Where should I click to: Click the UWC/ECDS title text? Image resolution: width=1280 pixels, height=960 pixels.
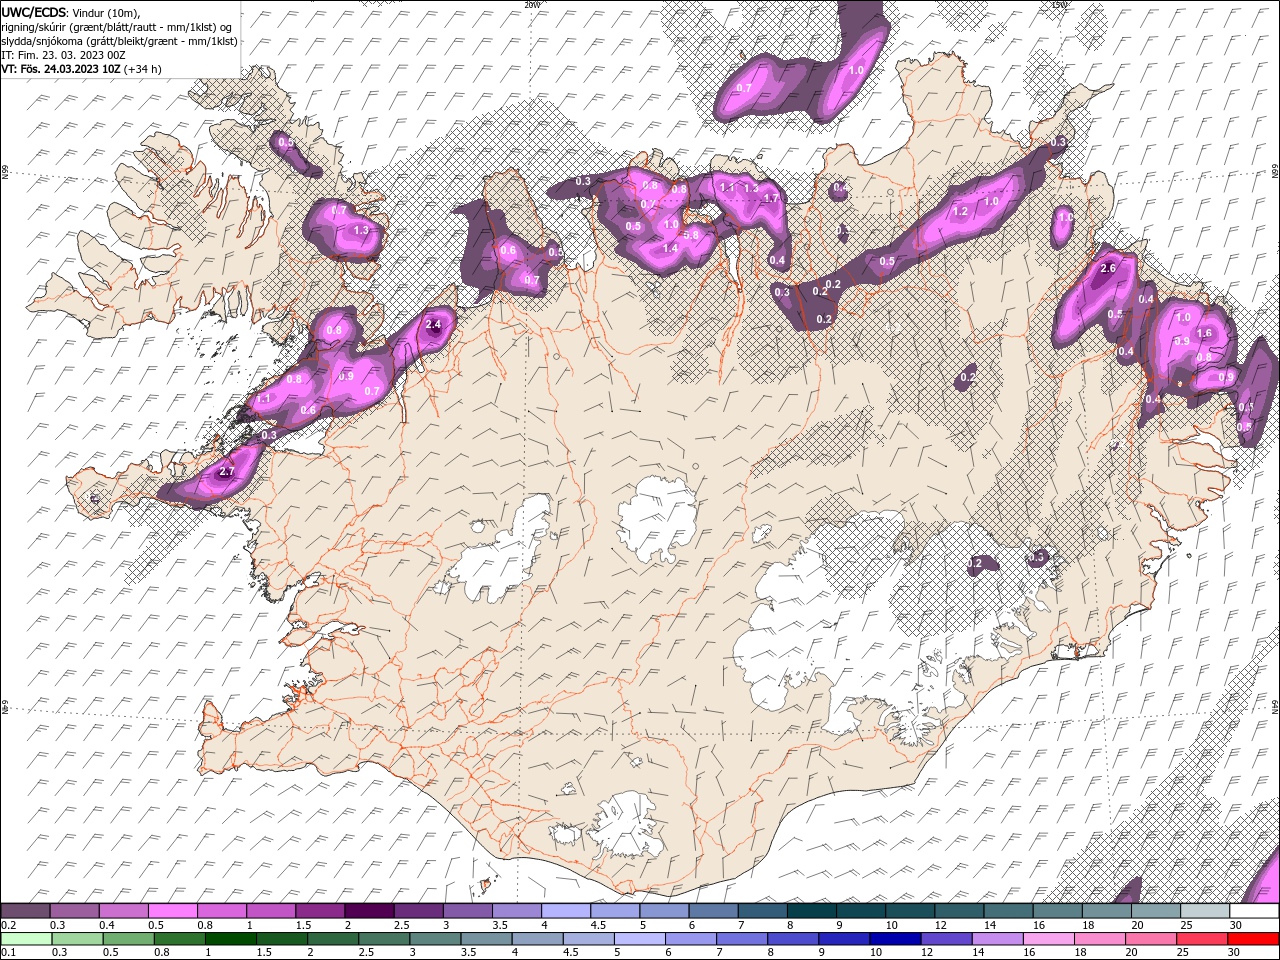pos(34,11)
